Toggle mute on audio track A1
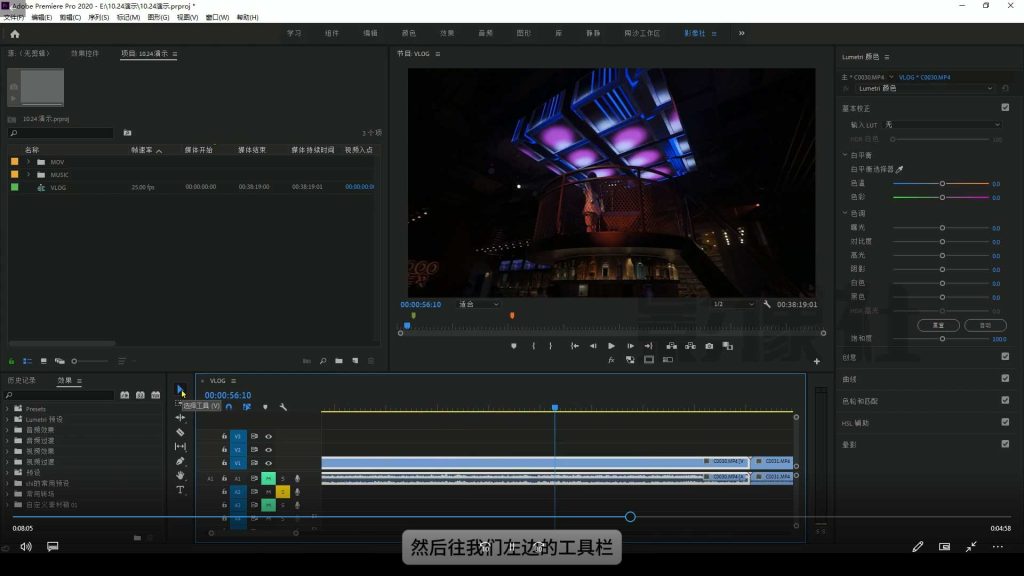This screenshot has height=576, width=1024. (x=268, y=478)
